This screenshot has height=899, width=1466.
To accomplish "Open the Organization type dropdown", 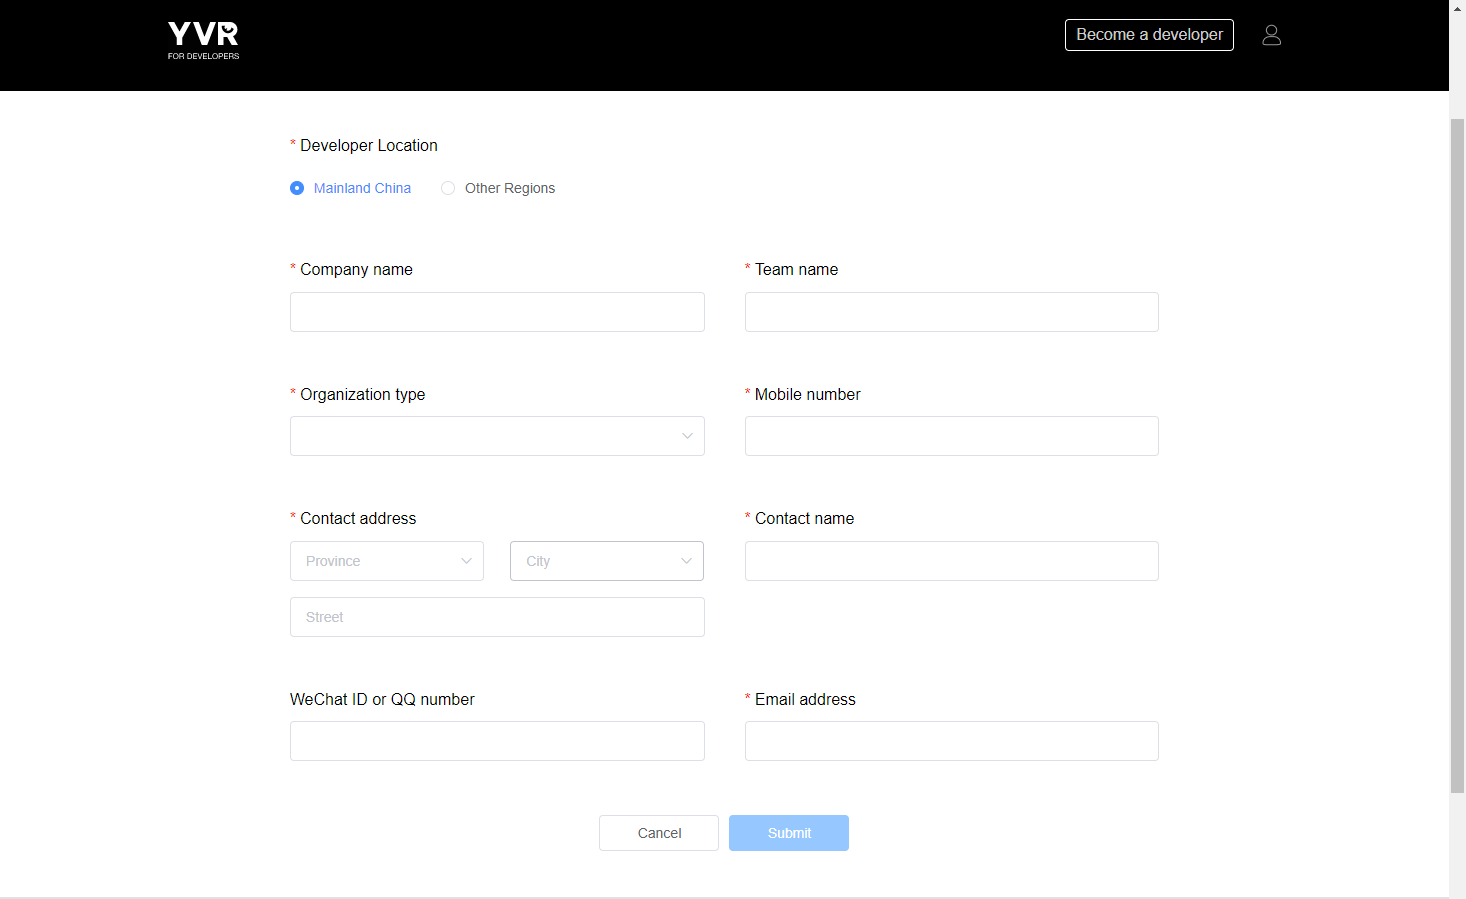I will 497,436.
